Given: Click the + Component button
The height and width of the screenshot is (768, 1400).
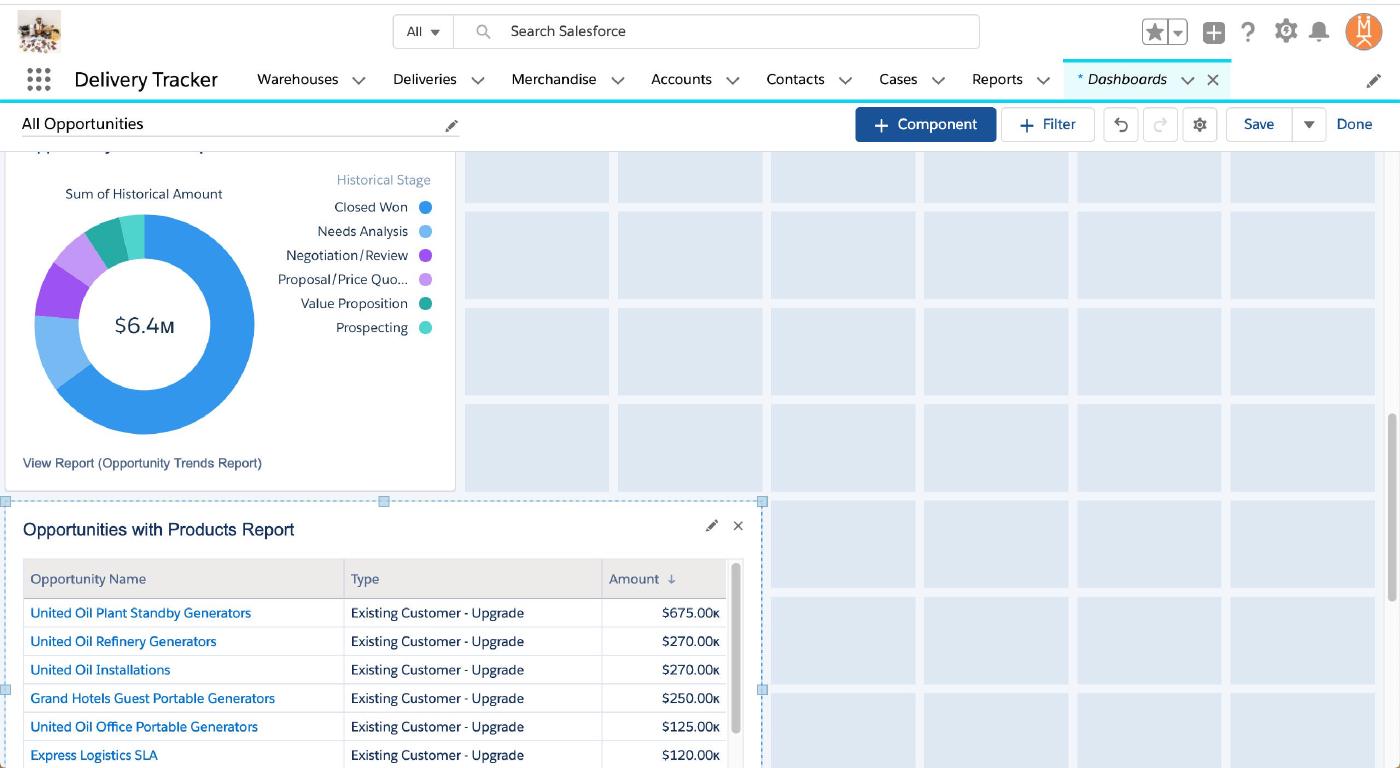Looking at the screenshot, I should pos(925,125).
